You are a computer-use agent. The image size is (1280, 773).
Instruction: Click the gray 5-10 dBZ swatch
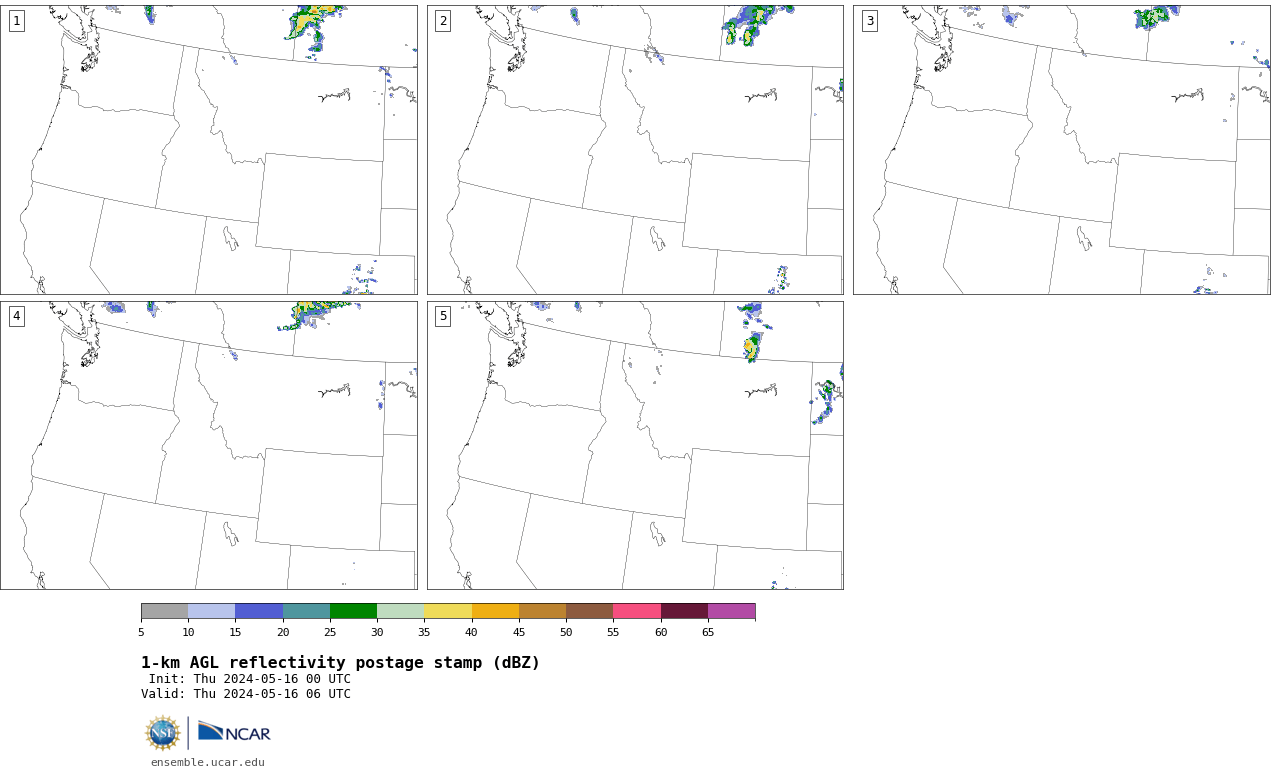[x=164, y=611]
